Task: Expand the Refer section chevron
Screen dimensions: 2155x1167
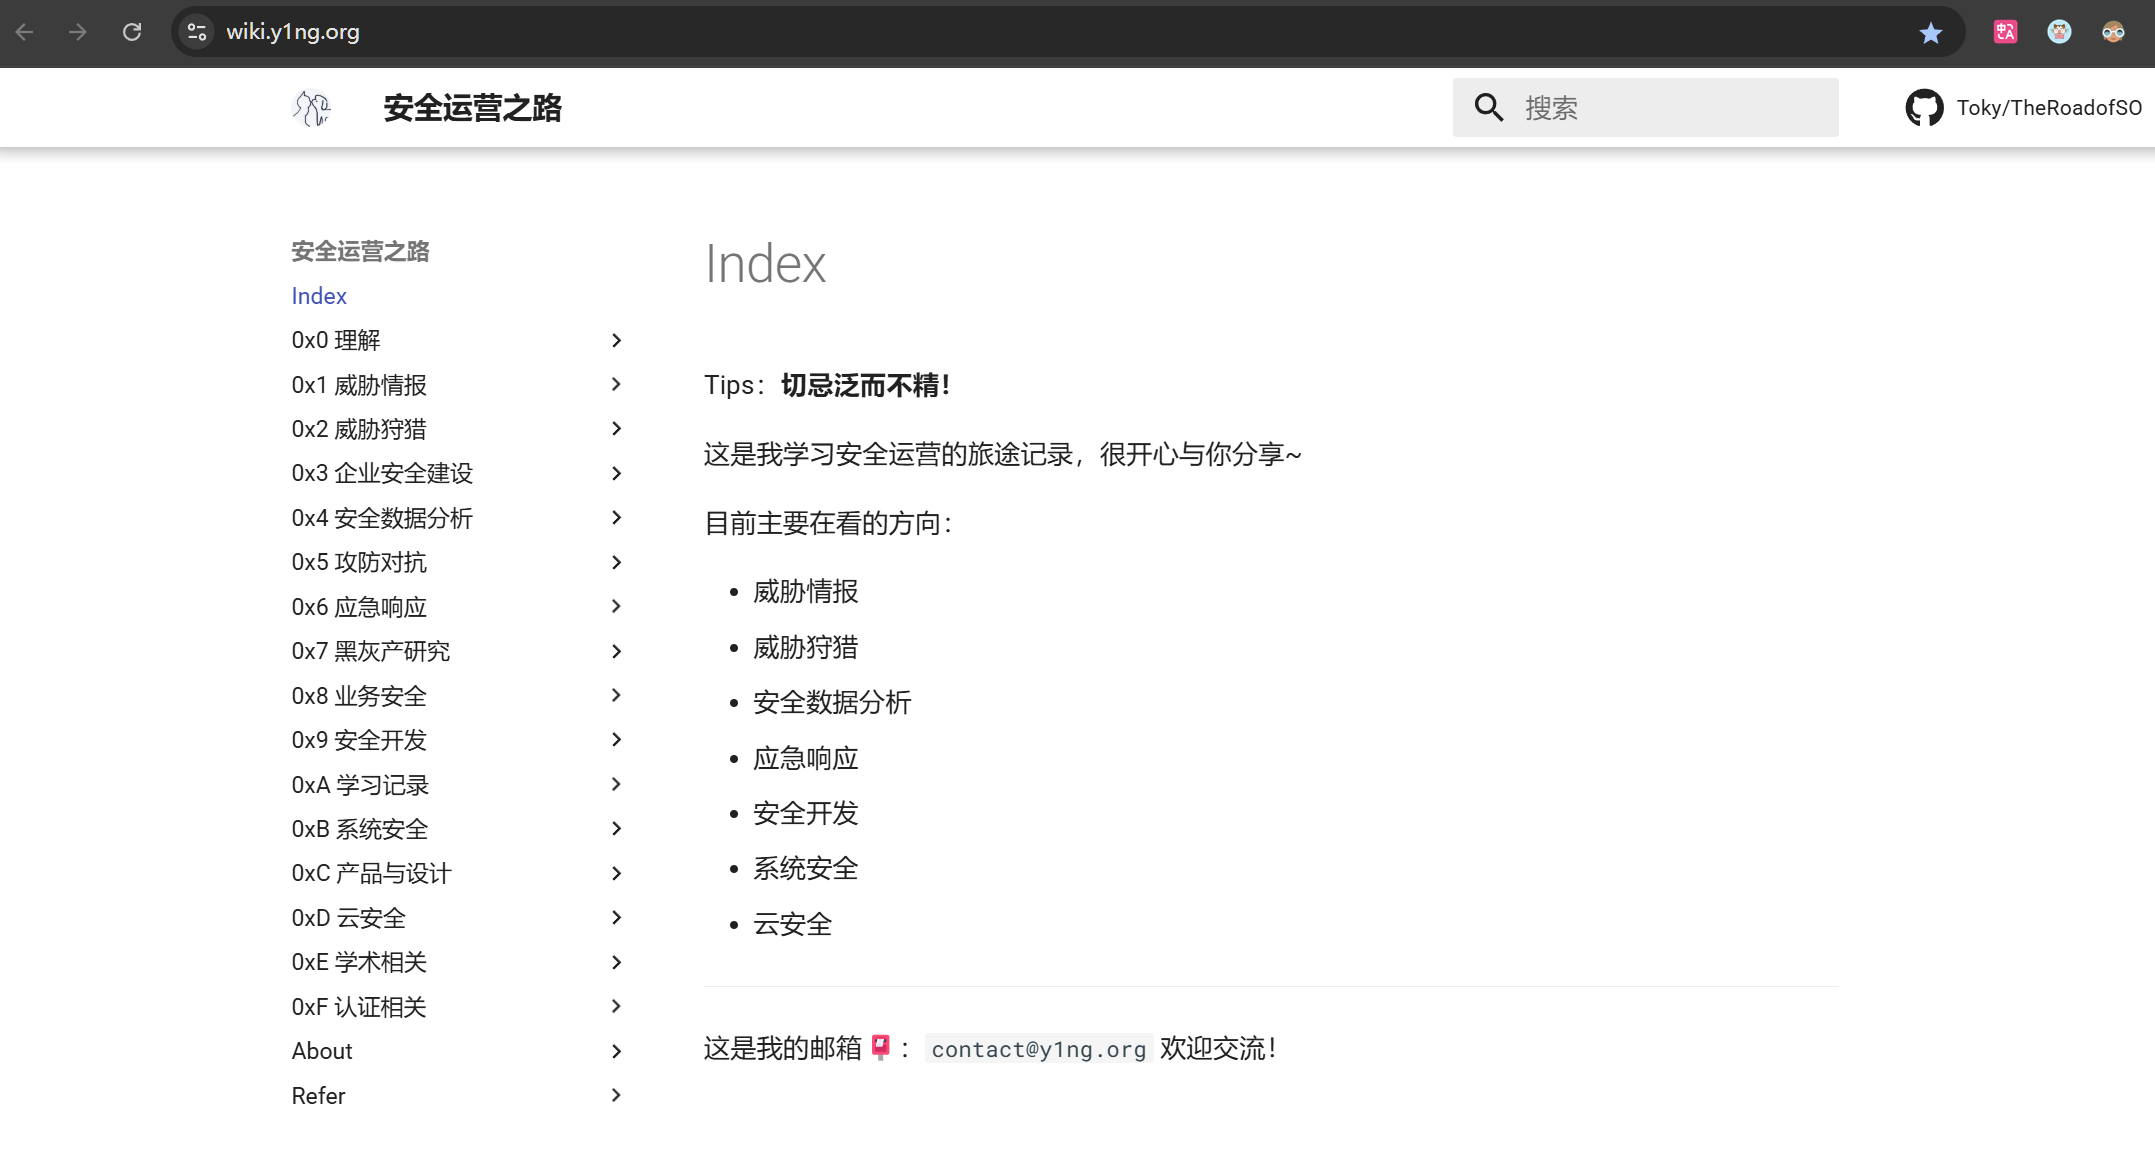Action: click(x=616, y=1096)
